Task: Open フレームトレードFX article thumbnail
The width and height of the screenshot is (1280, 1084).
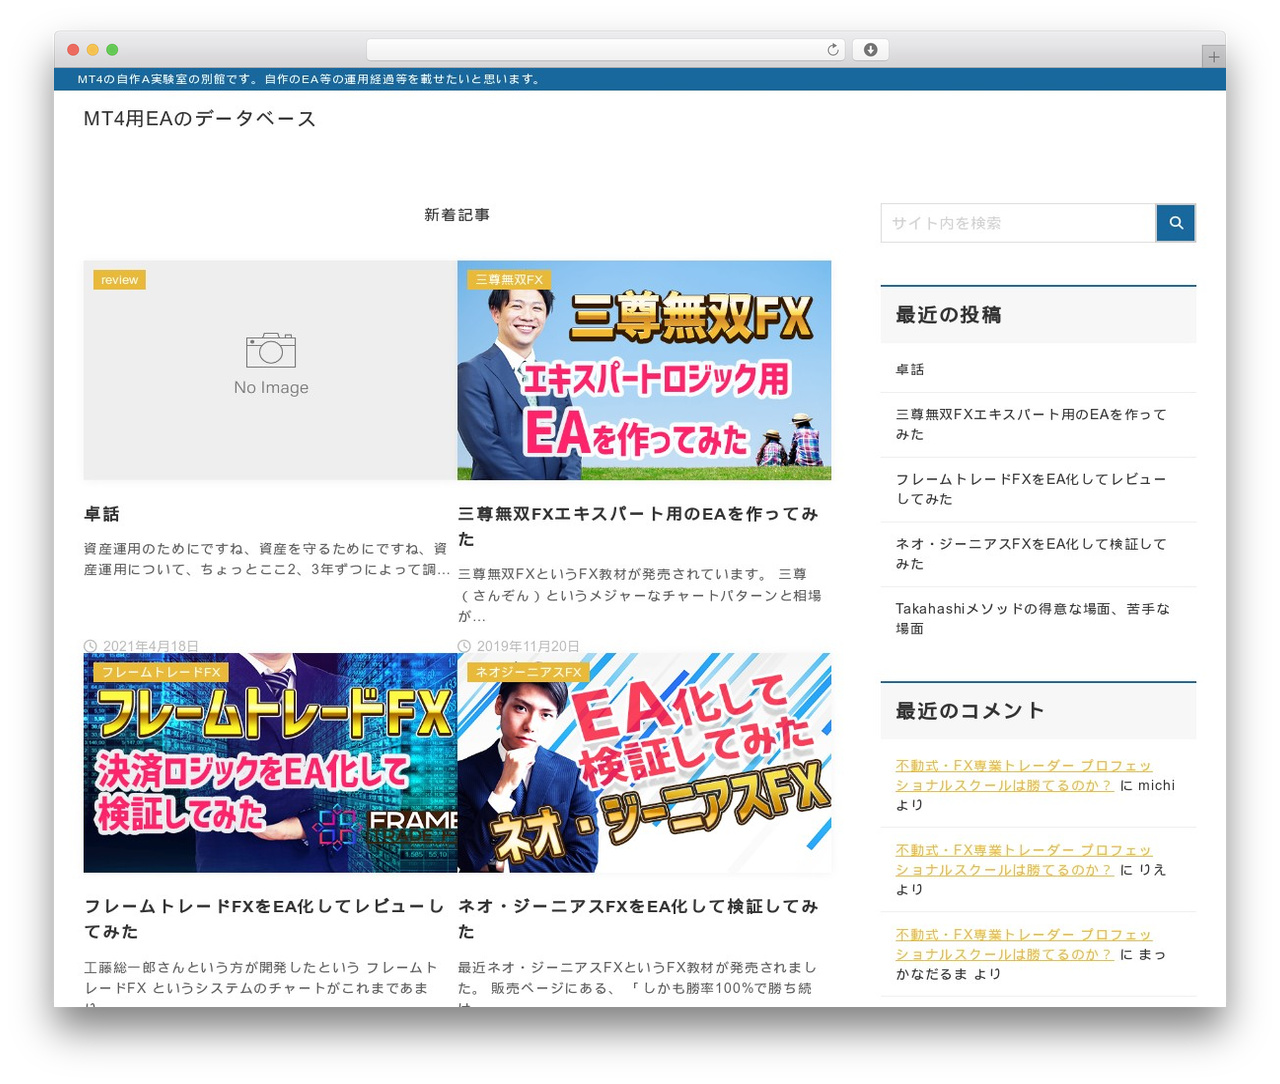Action: (270, 762)
